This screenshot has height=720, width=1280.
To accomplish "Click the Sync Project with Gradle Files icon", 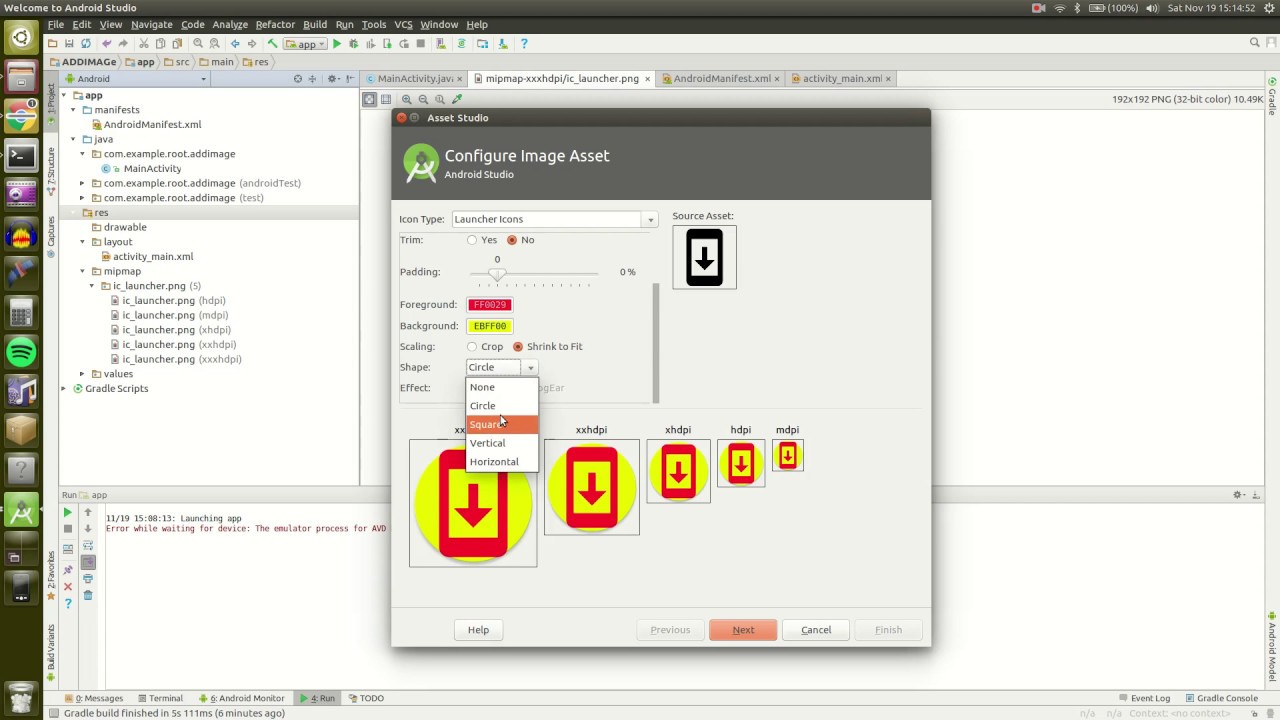I will click(462, 43).
